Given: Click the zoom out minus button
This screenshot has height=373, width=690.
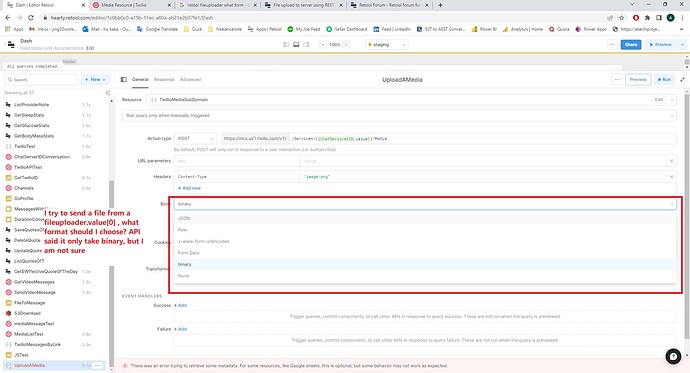Looking at the screenshot, I should pos(323,44).
